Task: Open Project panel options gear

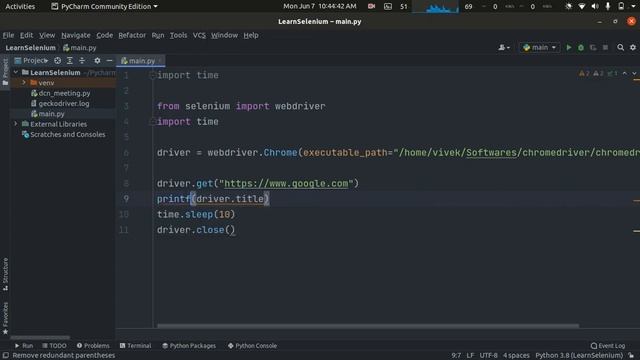Action: (97, 60)
